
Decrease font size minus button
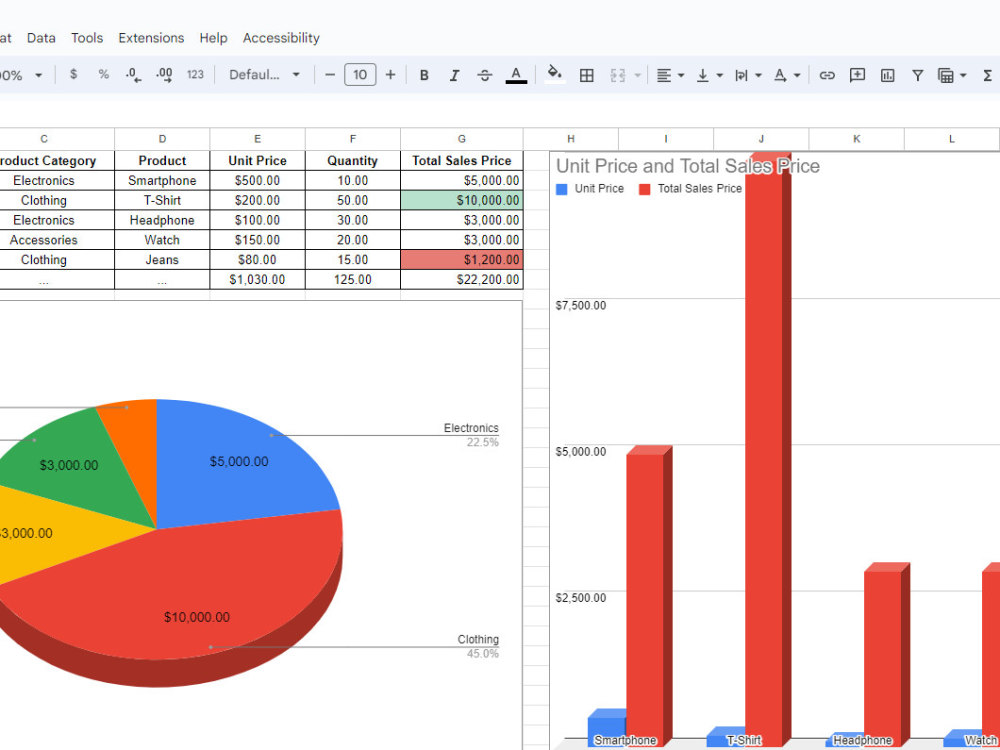pos(330,75)
